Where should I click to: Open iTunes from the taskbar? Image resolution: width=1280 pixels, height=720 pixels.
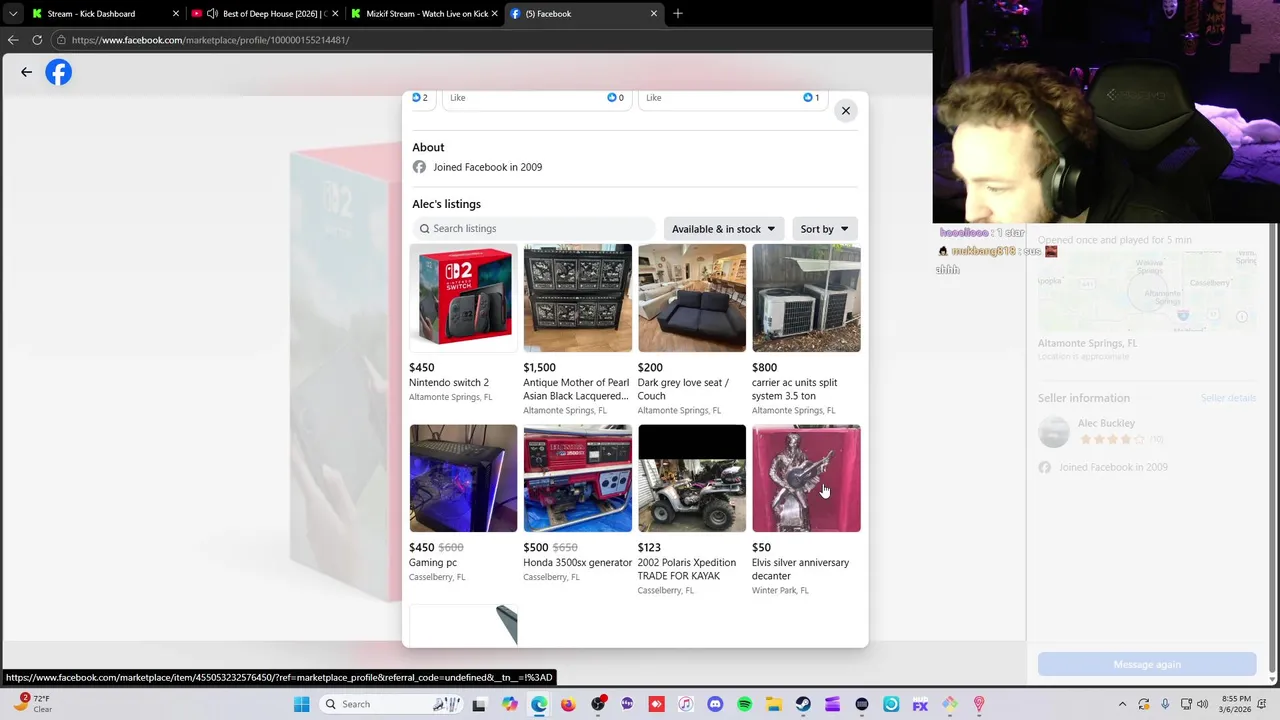pyautogui.click(x=685, y=704)
